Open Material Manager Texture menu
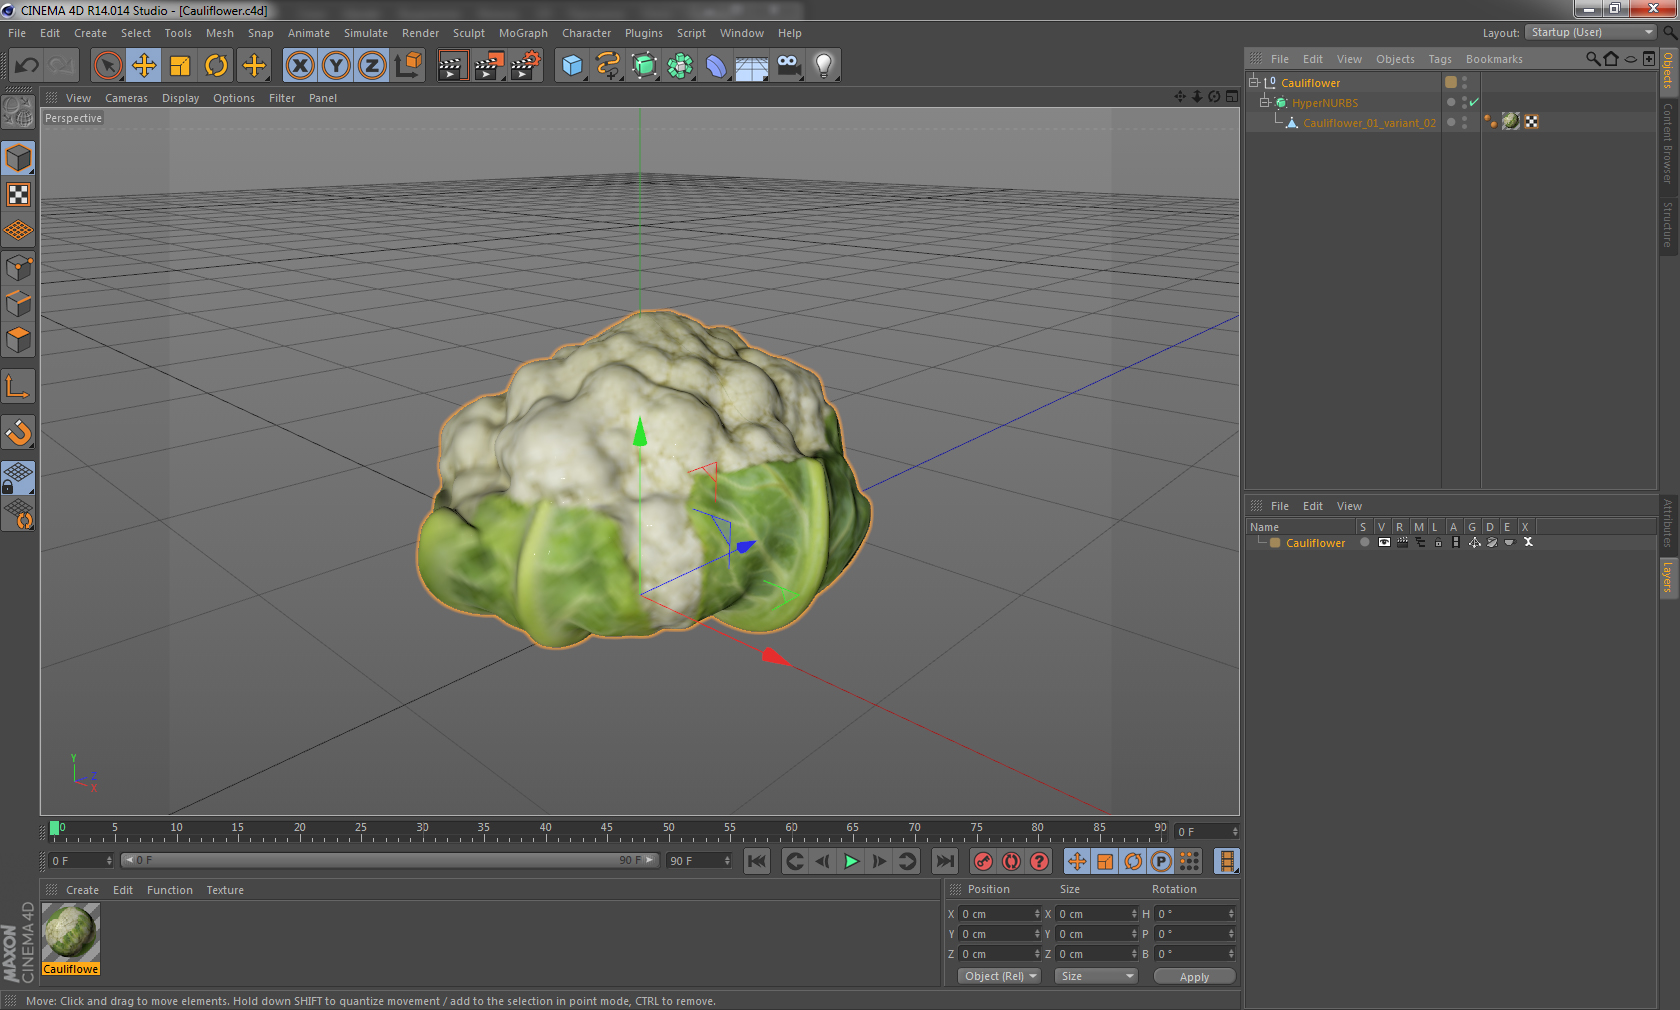The image size is (1680, 1010). click(225, 890)
